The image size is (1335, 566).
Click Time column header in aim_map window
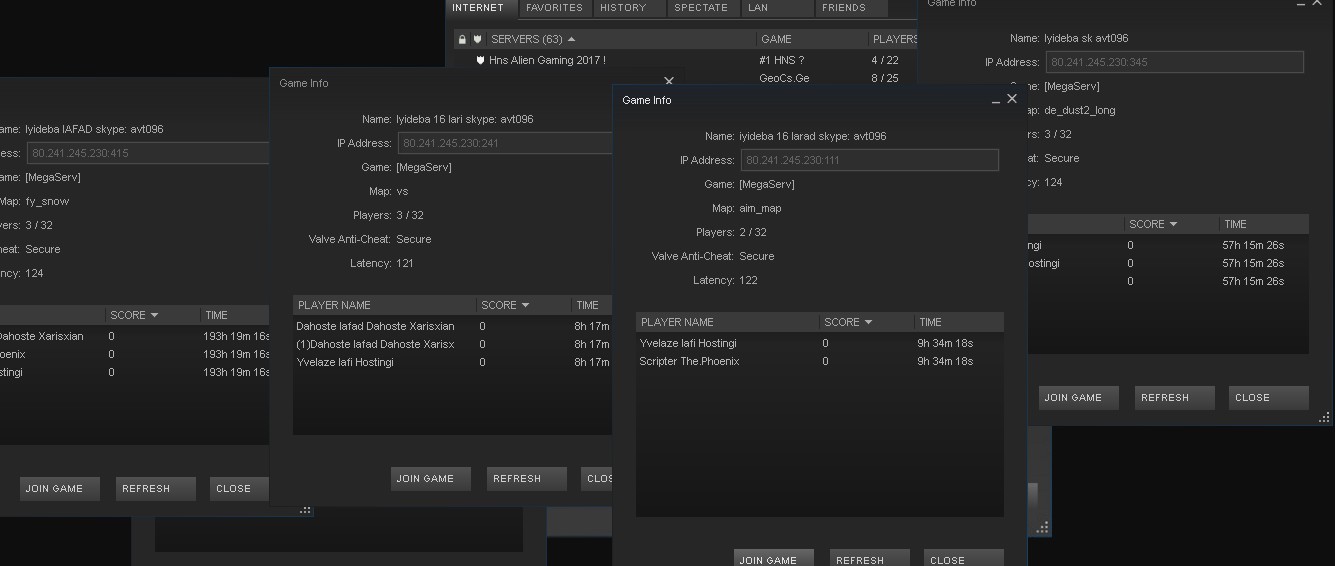[x=958, y=322]
